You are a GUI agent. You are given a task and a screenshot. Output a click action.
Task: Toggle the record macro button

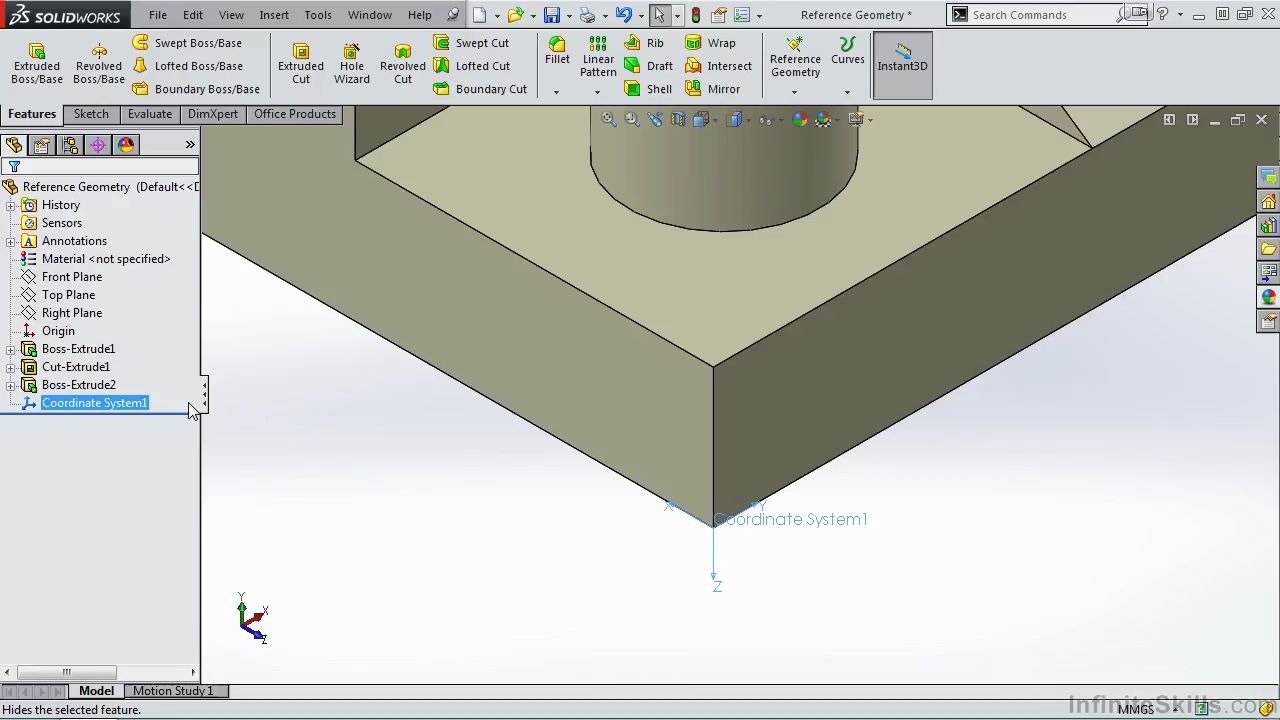696,14
